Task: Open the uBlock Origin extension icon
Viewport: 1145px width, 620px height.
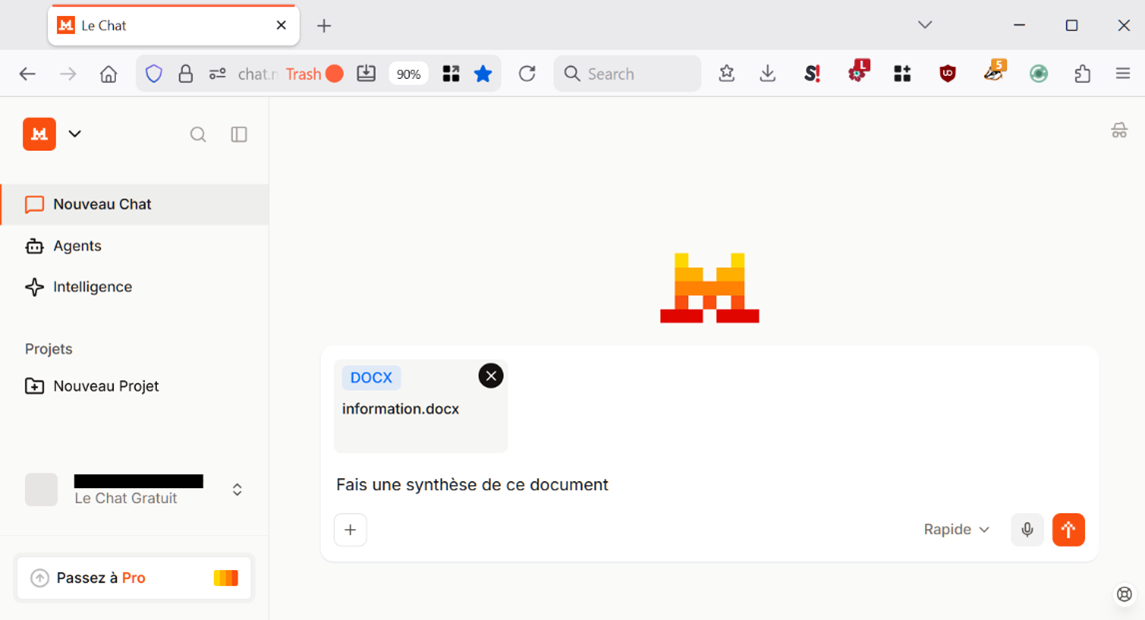Action: [946, 73]
